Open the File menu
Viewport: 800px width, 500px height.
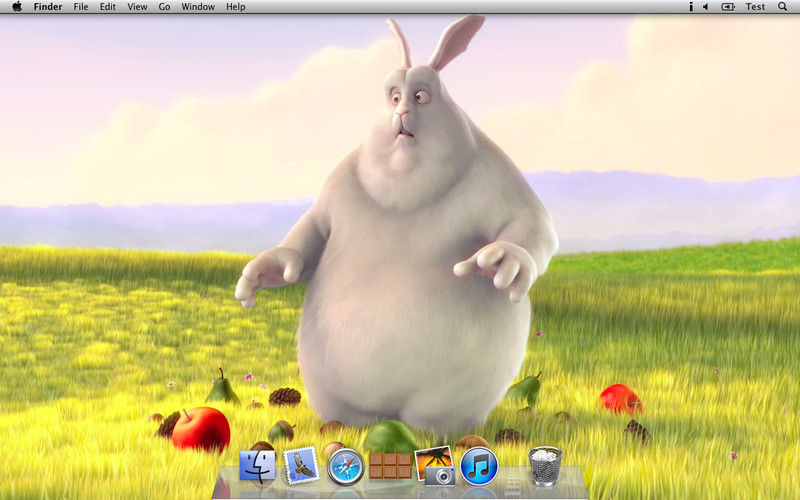coord(81,7)
